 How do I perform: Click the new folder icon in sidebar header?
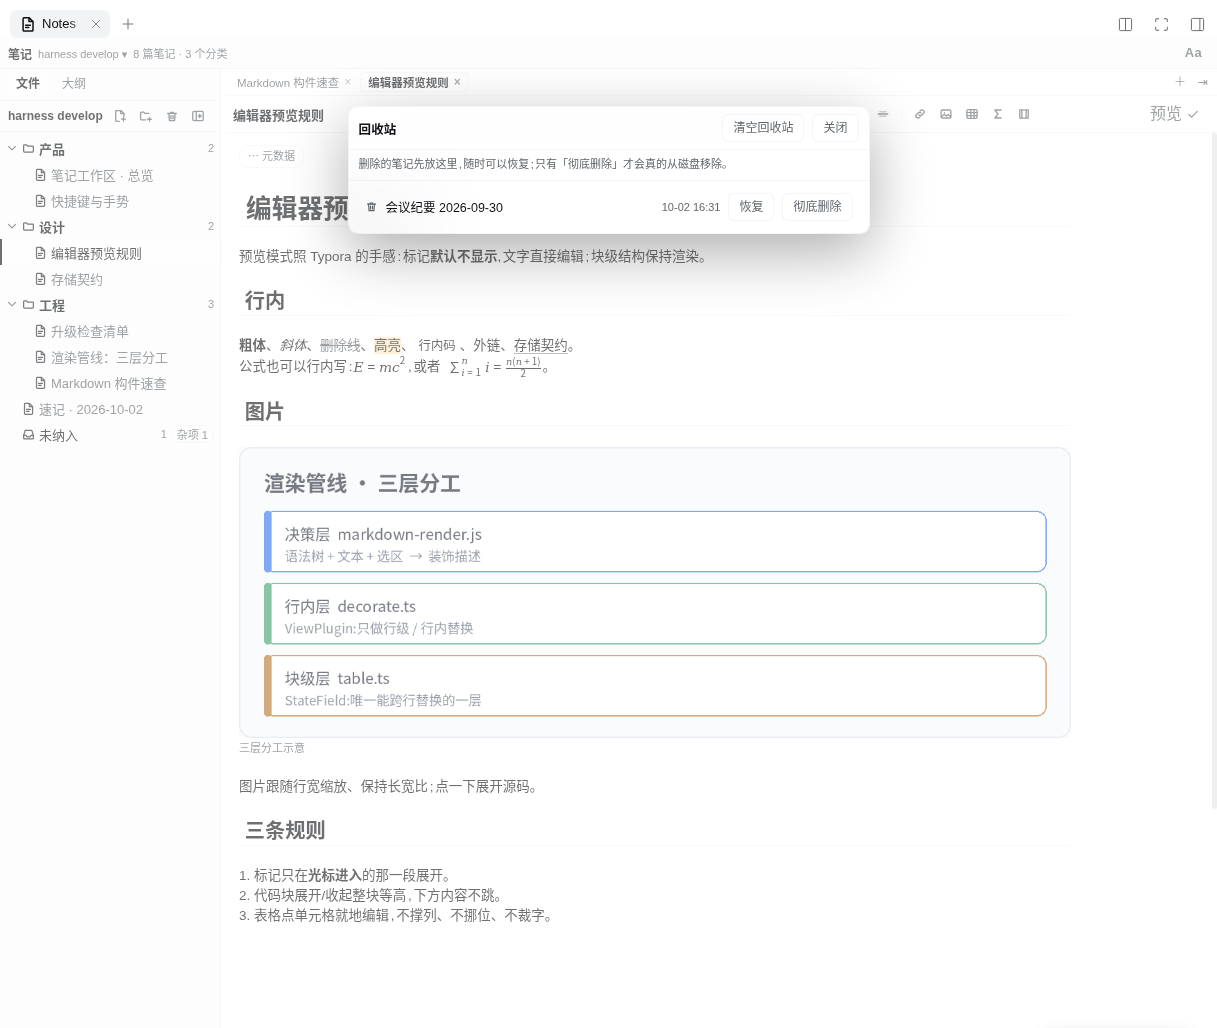[x=146, y=116]
